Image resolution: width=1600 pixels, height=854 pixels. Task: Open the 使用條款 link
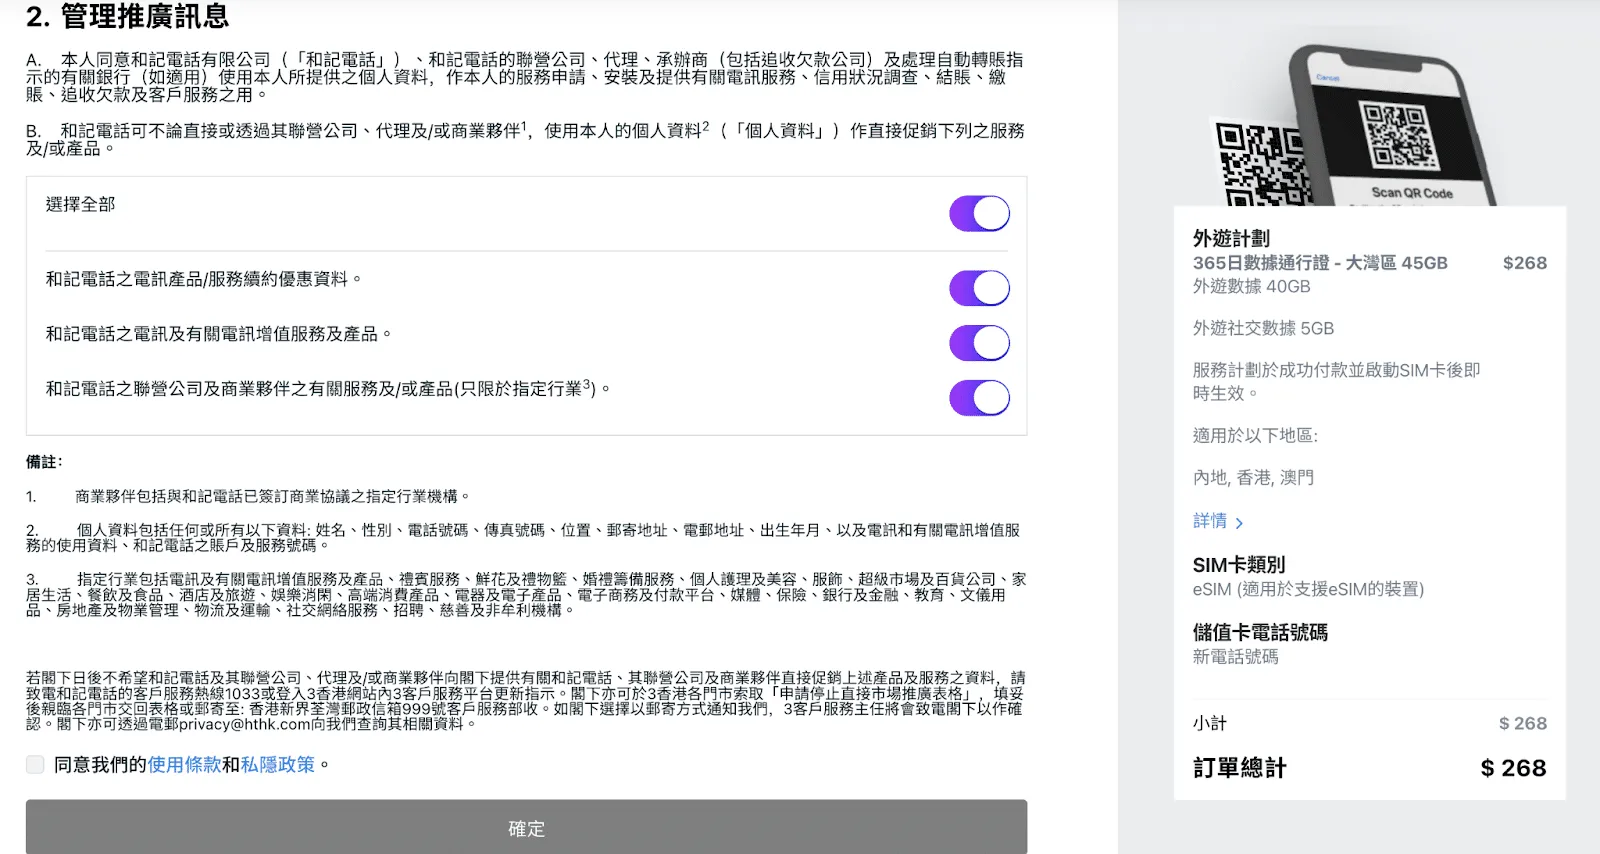pyautogui.click(x=184, y=765)
